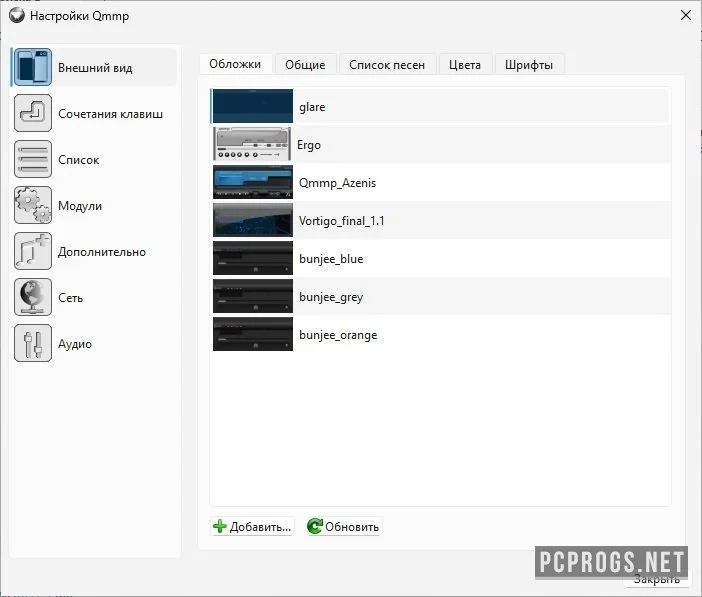Image resolution: width=702 pixels, height=597 pixels.
Task: Click the Обновить button label
Action: pos(352,527)
